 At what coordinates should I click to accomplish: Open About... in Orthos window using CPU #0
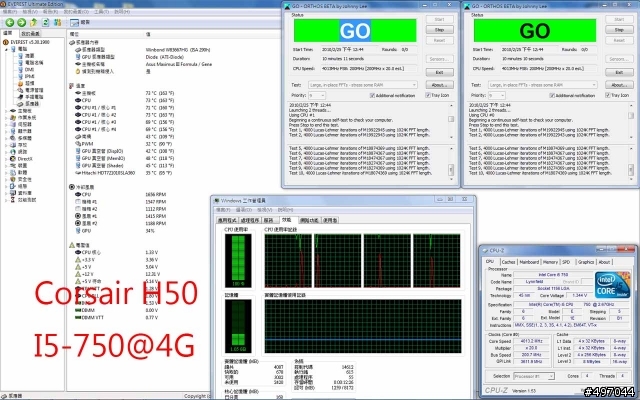click(619, 85)
